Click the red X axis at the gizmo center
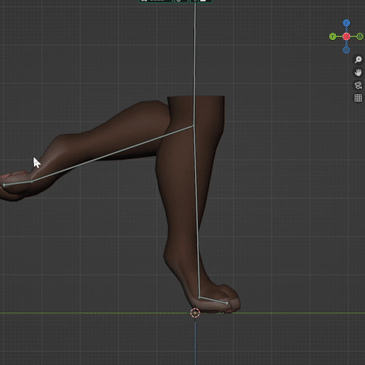Viewport: 365px width, 365px height. [346, 36]
